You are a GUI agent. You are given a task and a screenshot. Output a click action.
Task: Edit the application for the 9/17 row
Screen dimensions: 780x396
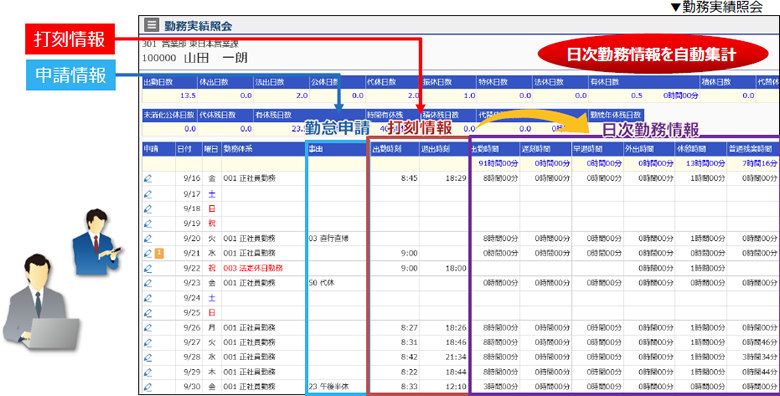click(x=148, y=194)
